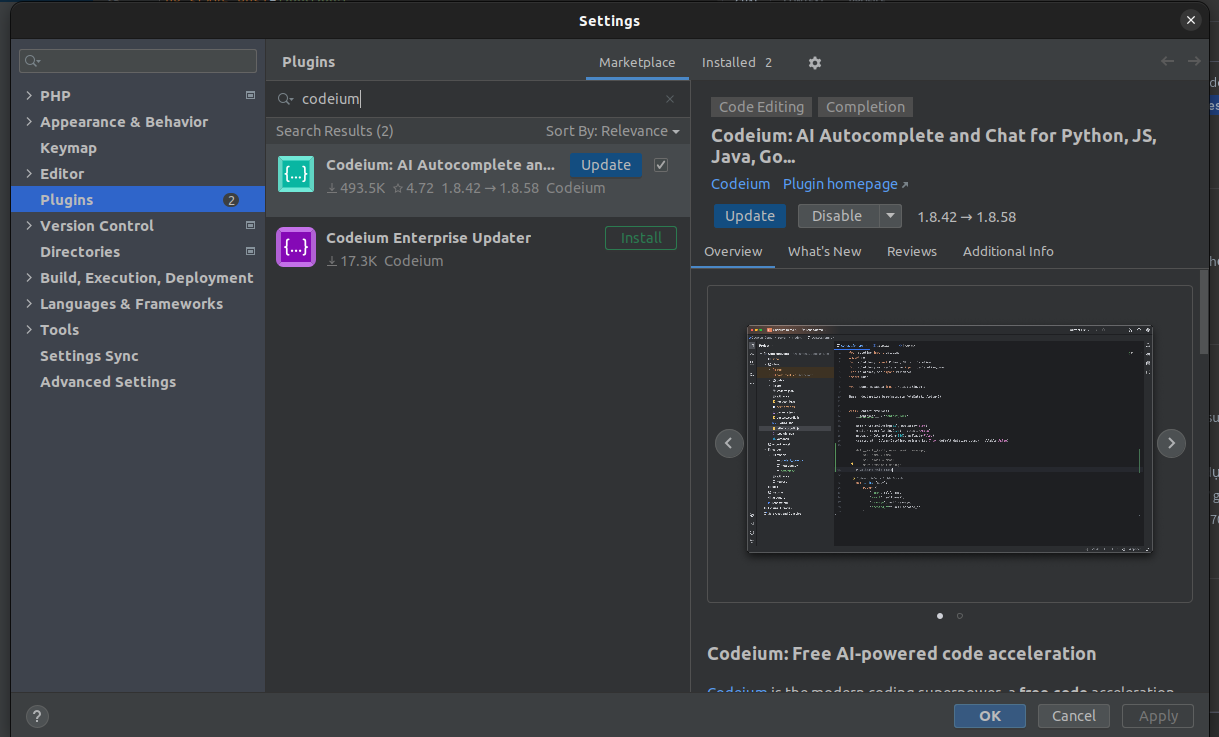Click the help question mark icon
Screen dimensions: 1219x737
click(x=37, y=716)
